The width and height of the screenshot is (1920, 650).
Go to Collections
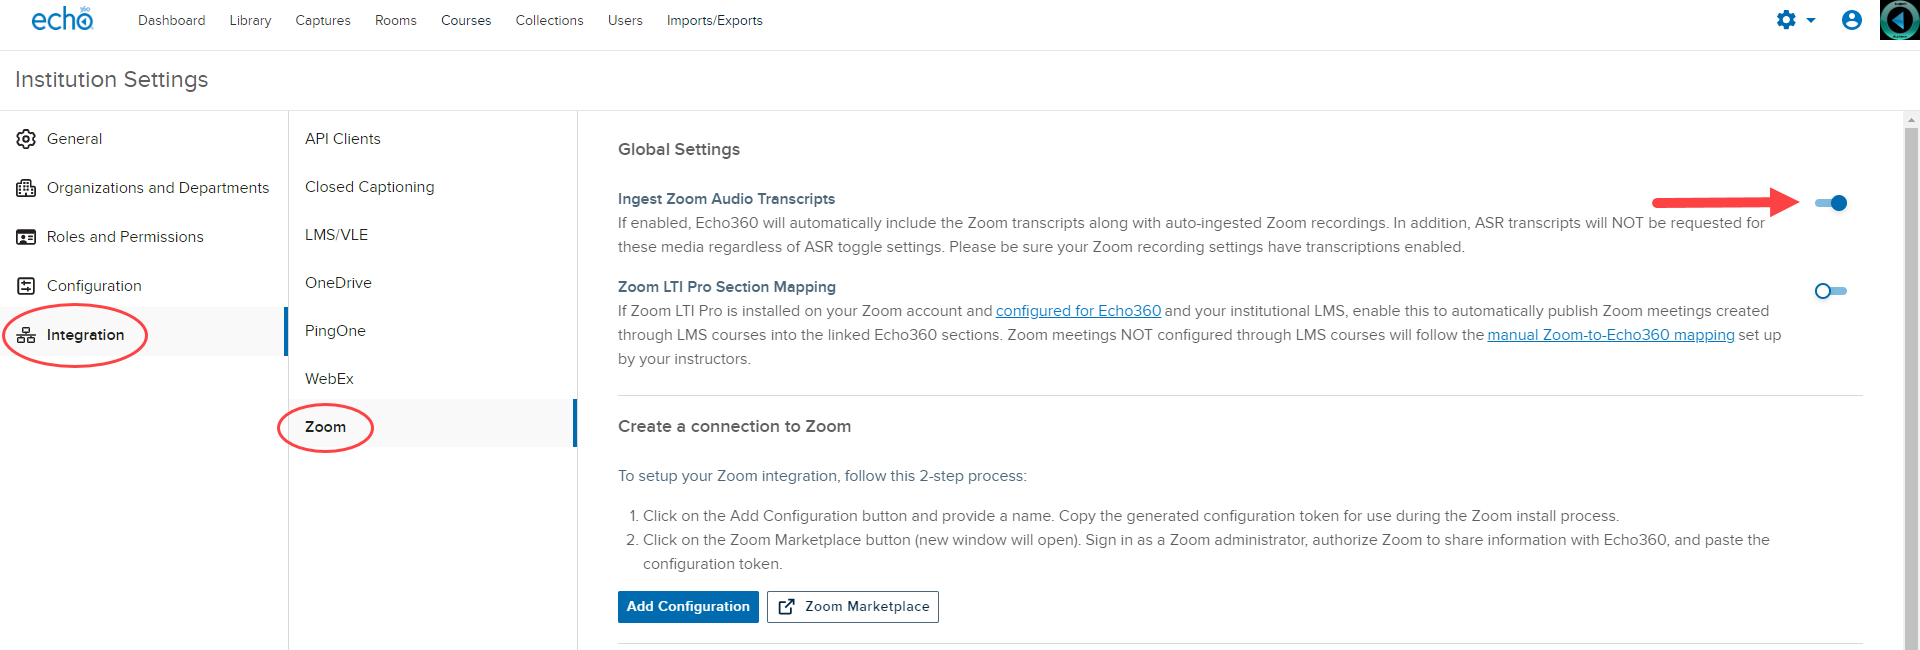pos(549,20)
